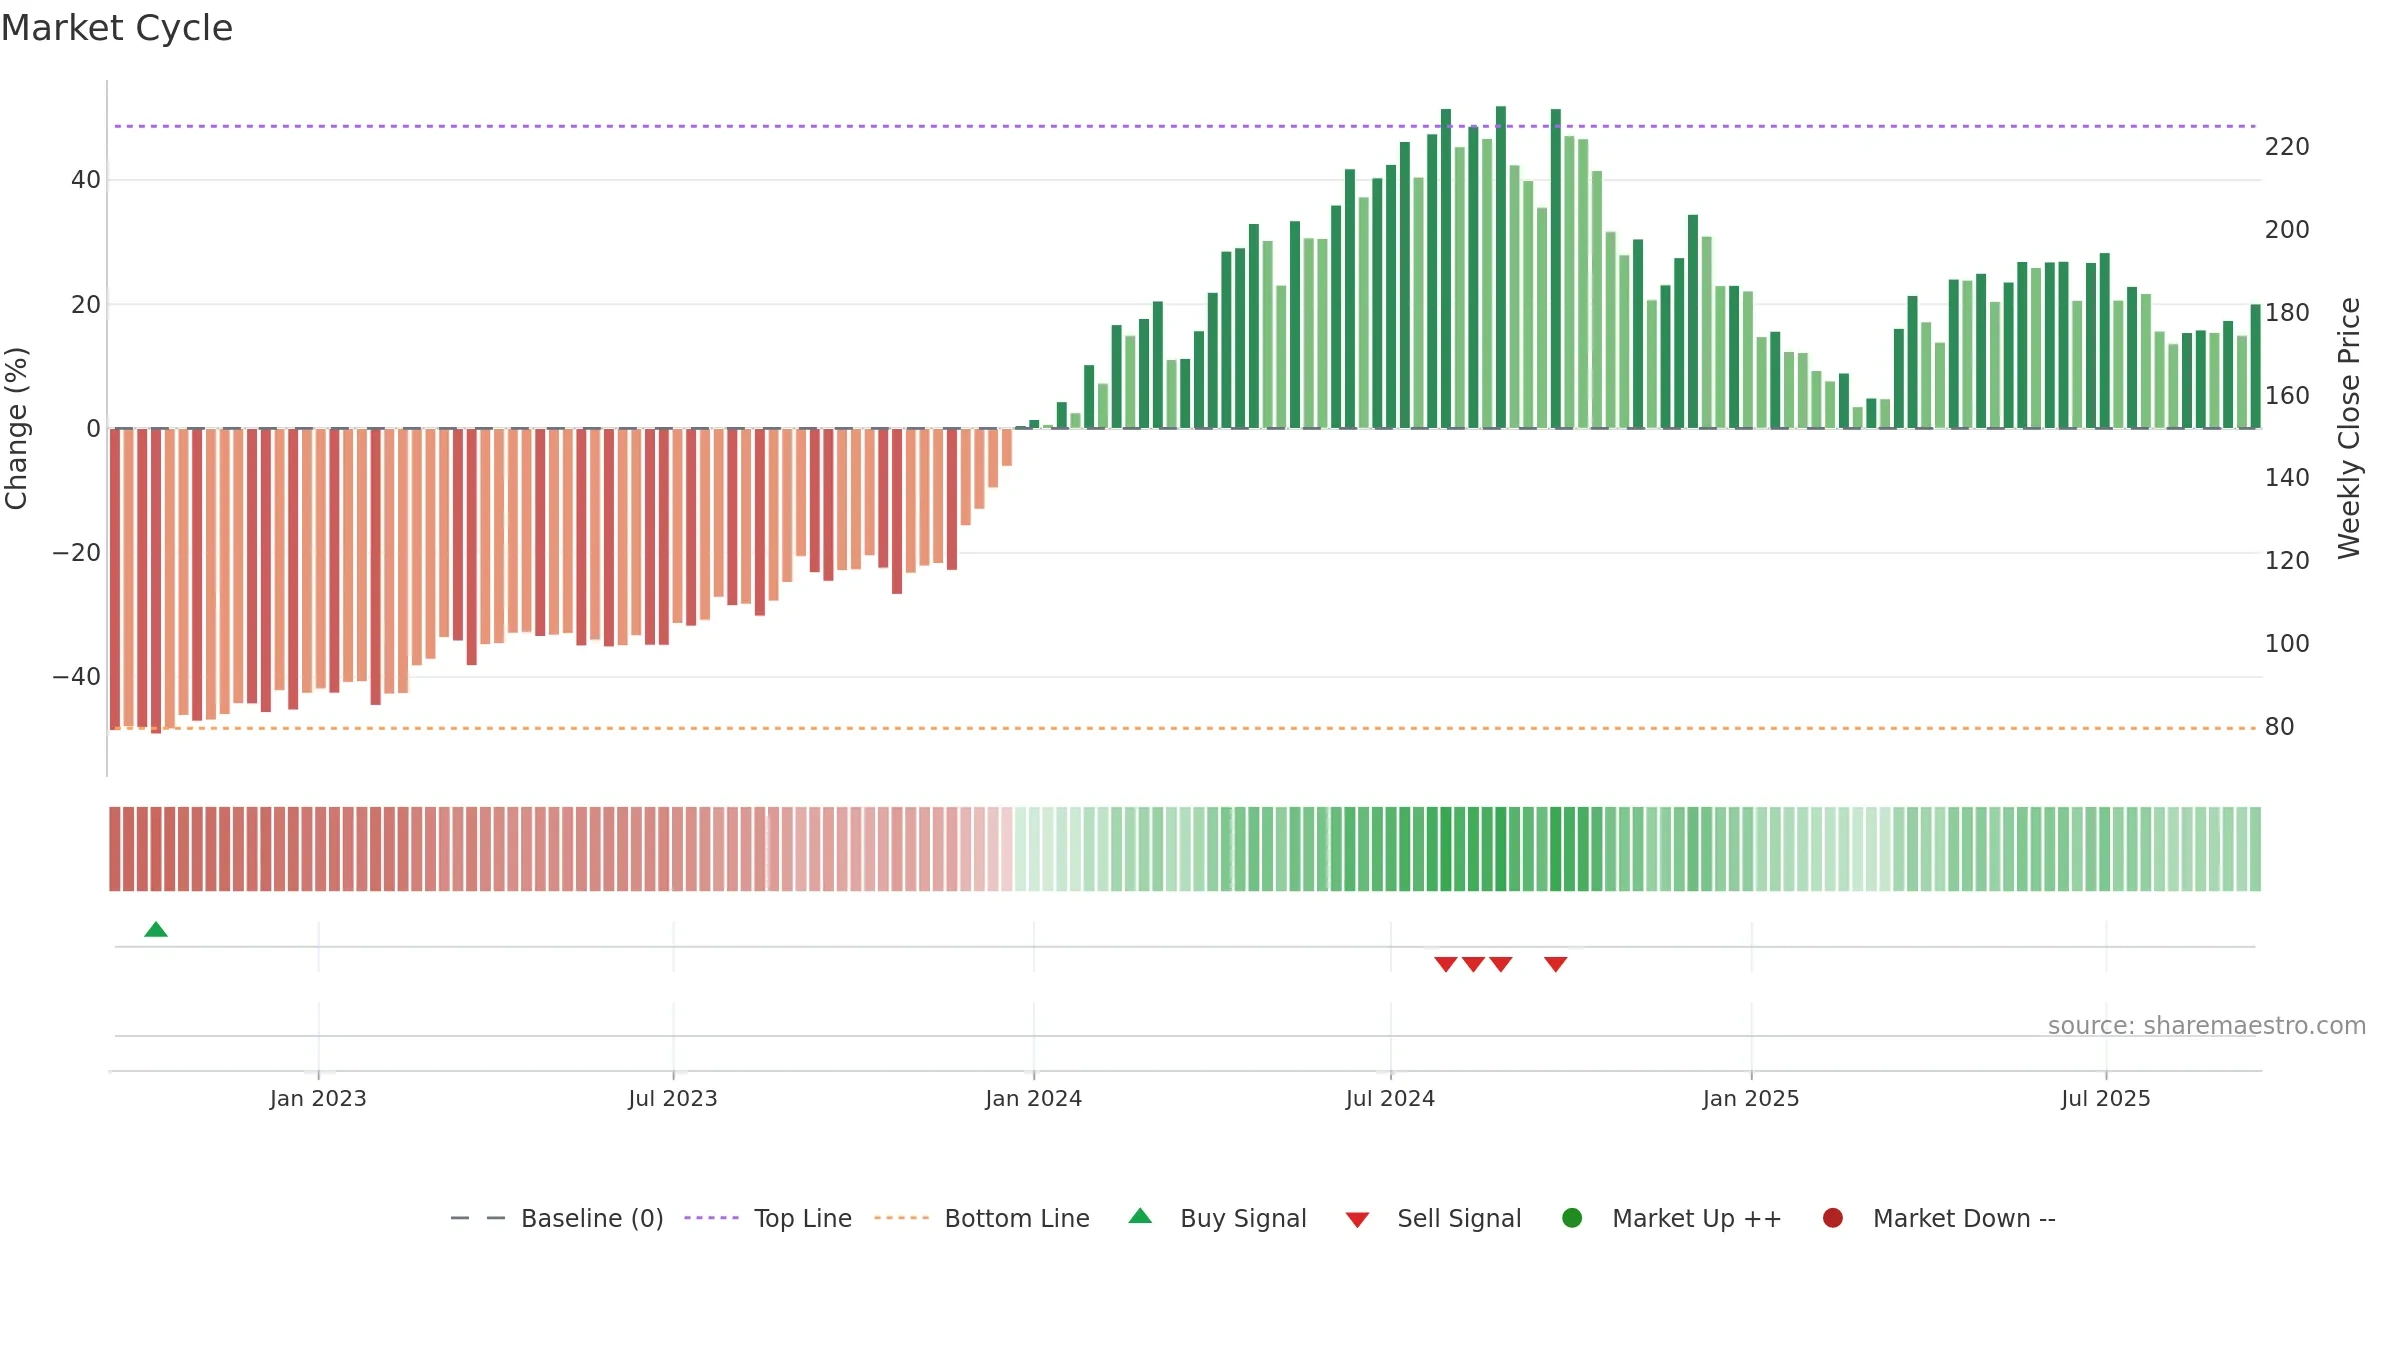Click the Jul 2025 x-axis label
The image size is (2400, 1350).
(2106, 1099)
